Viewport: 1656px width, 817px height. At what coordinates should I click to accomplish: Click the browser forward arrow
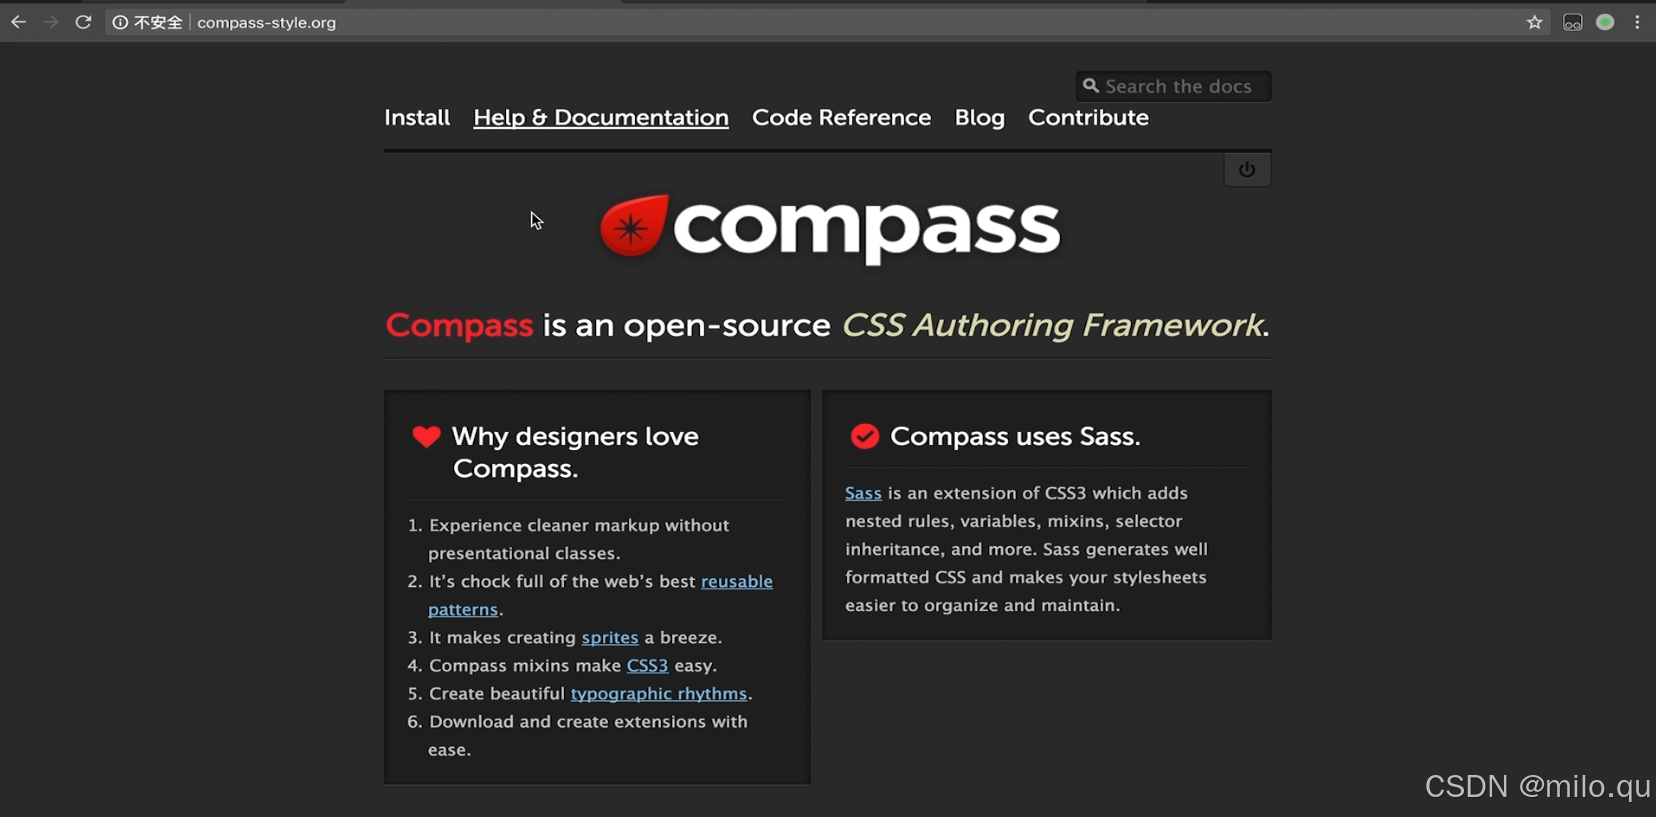[51, 22]
